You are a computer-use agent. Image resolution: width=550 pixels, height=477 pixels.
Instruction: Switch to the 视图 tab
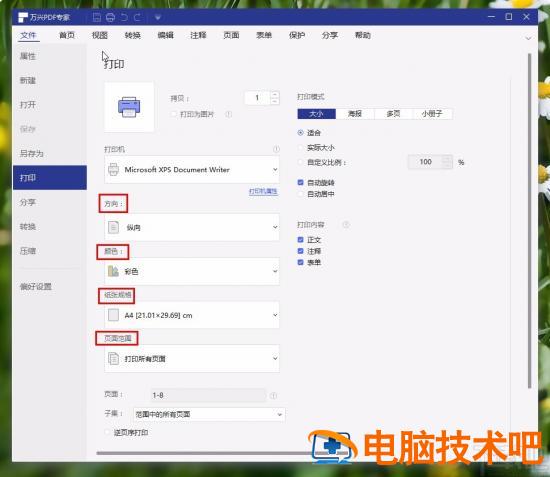pos(100,35)
